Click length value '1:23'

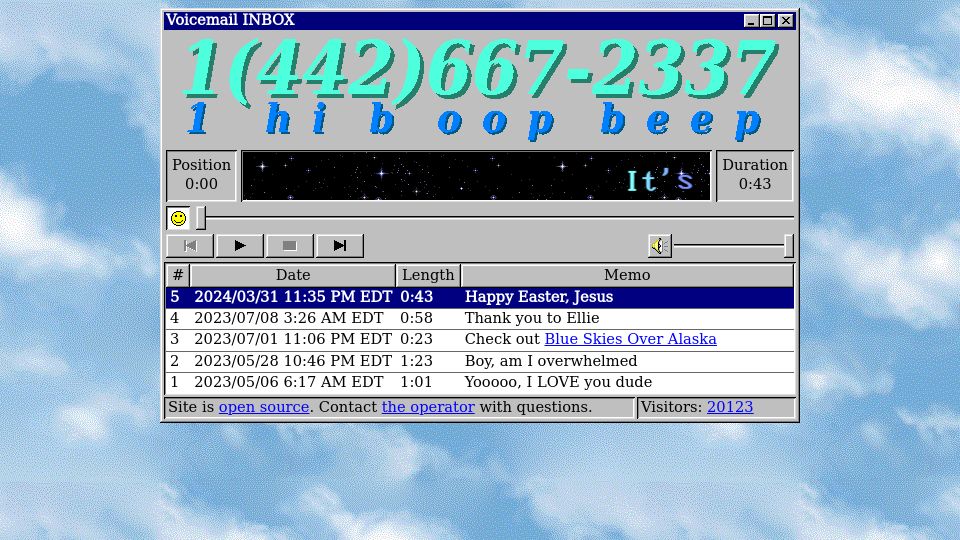(x=416, y=361)
